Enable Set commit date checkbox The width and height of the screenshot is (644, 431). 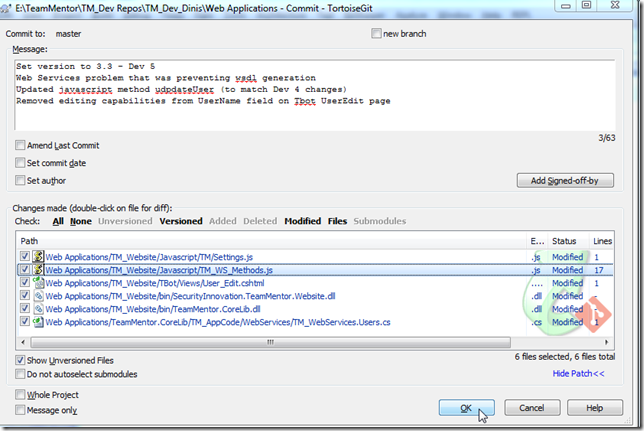(20, 163)
